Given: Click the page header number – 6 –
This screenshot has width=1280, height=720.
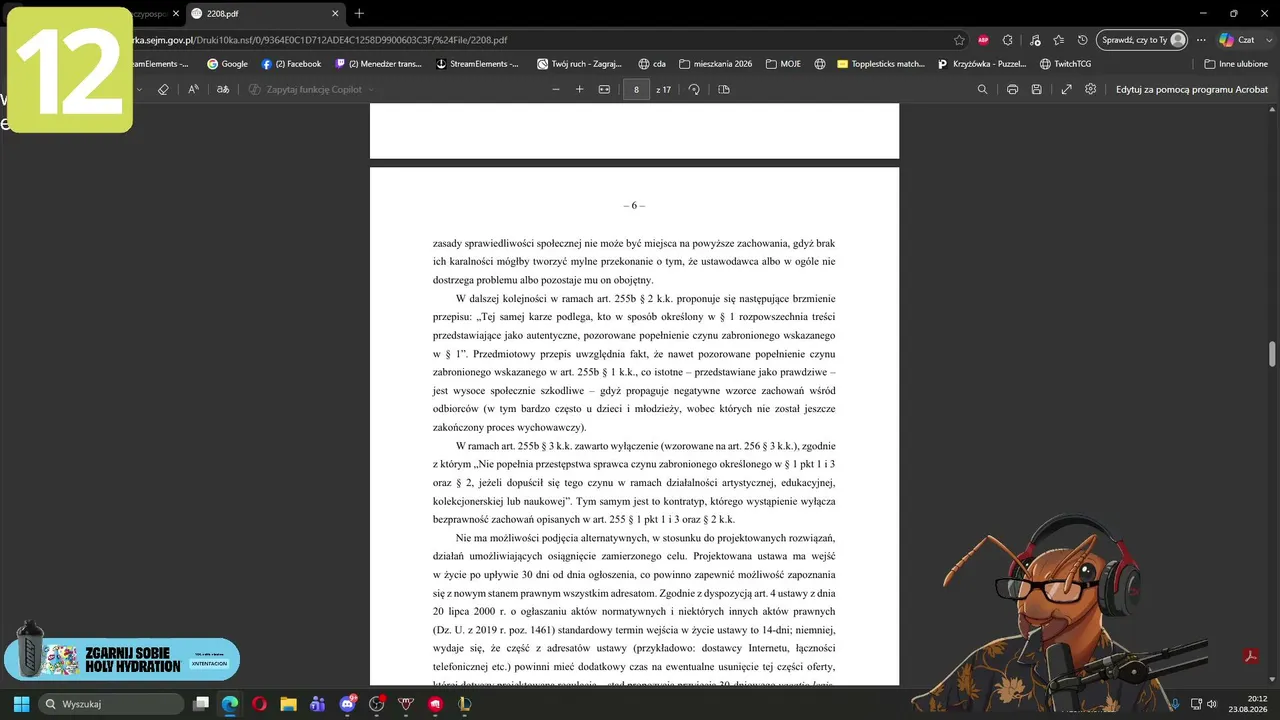Looking at the screenshot, I should 634,205.
